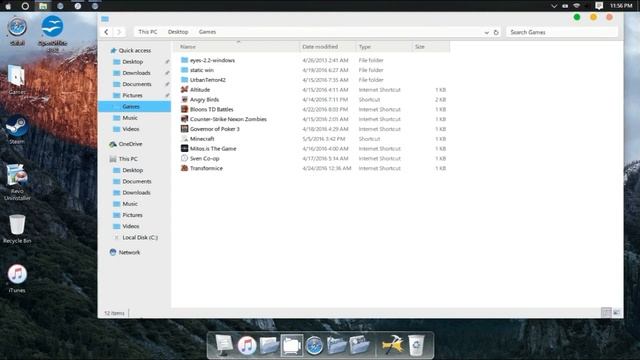Open the Finder monitor icon in dock
This screenshot has height=360, width=640.
[x=224, y=345]
